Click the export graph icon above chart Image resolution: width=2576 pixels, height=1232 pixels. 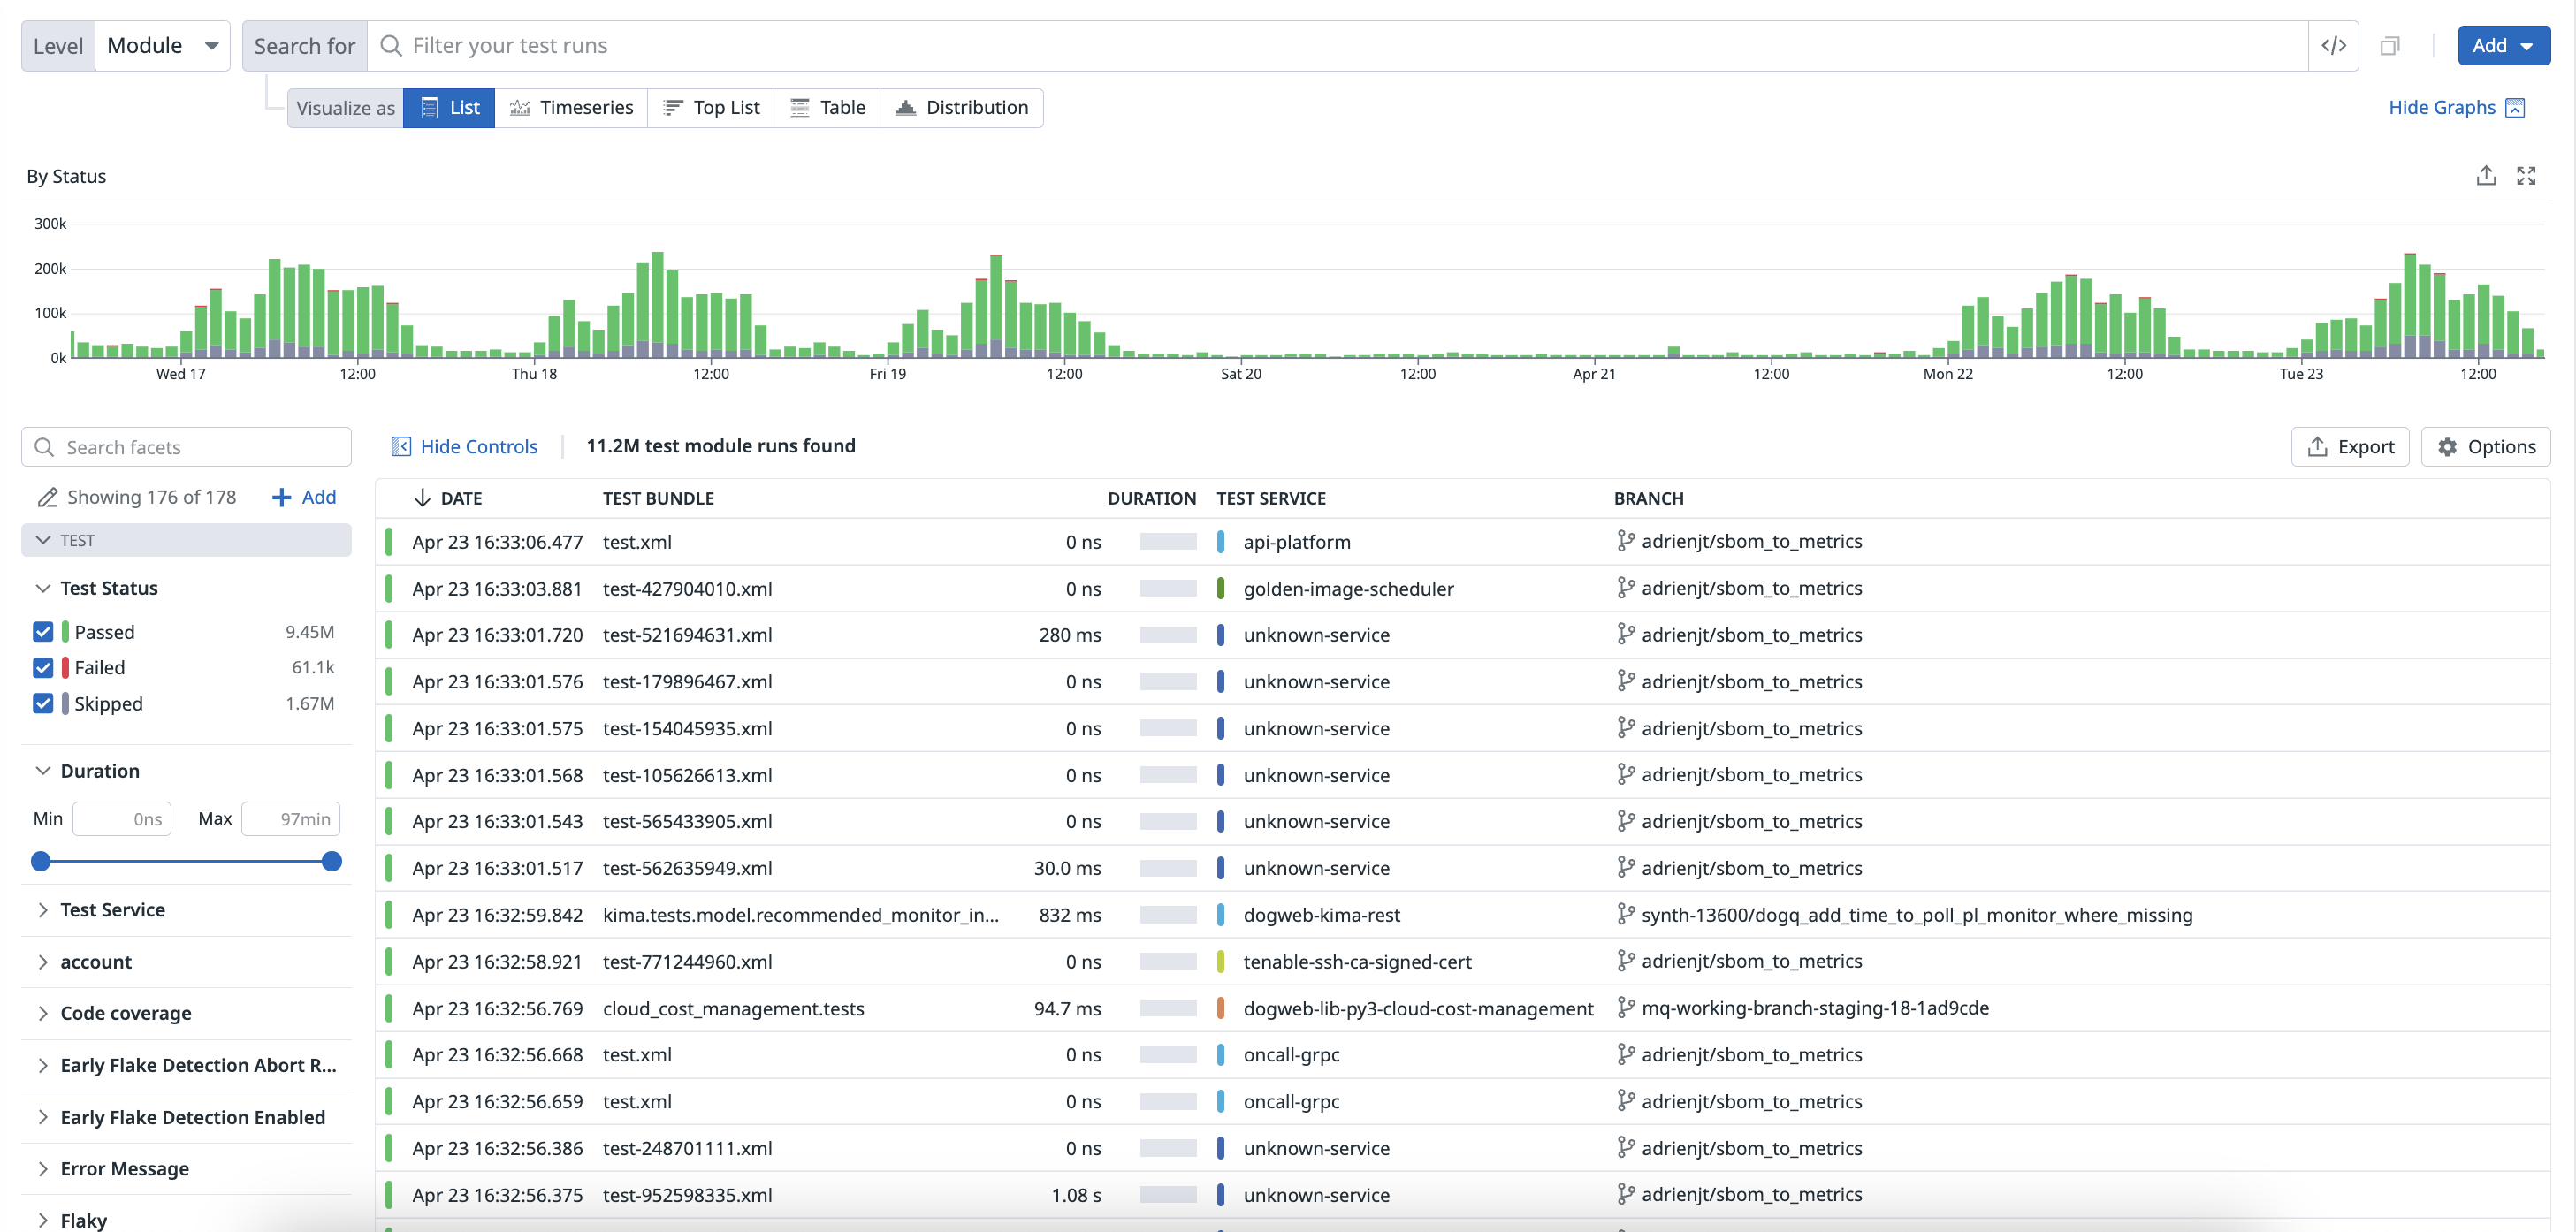tap(2485, 176)
